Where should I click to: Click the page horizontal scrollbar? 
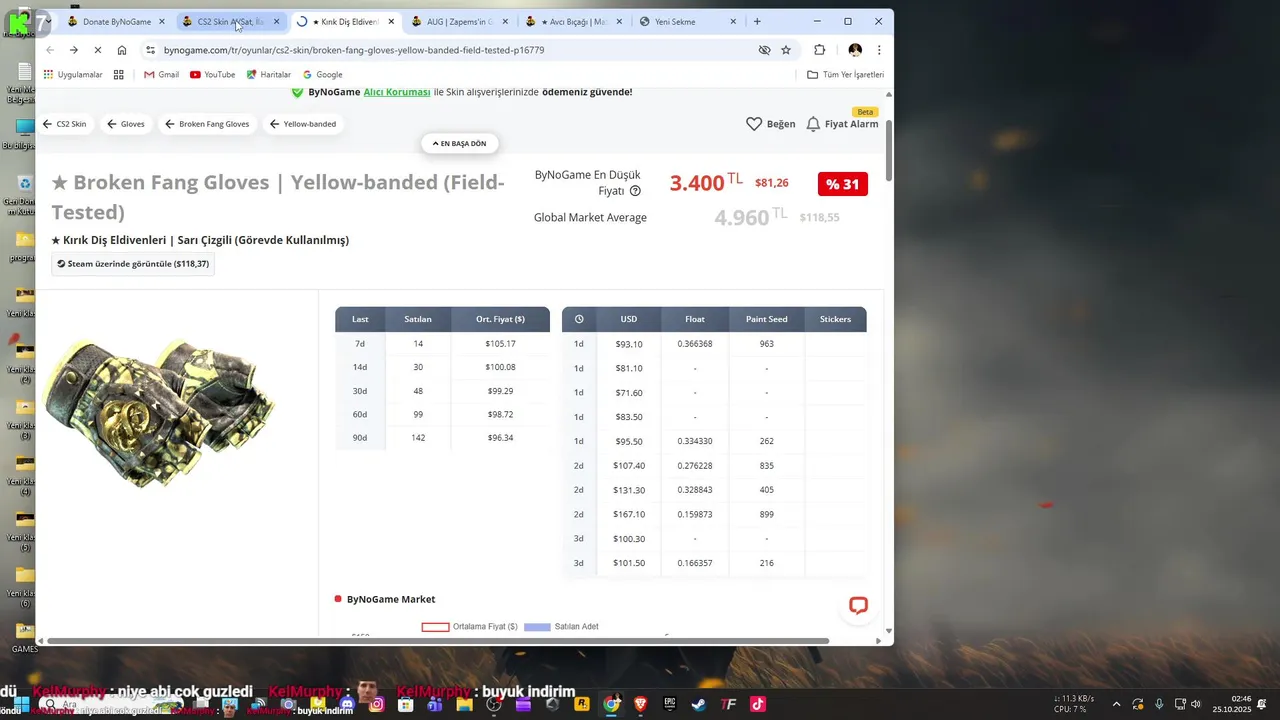pyautogui.click(x=437, y=641)
